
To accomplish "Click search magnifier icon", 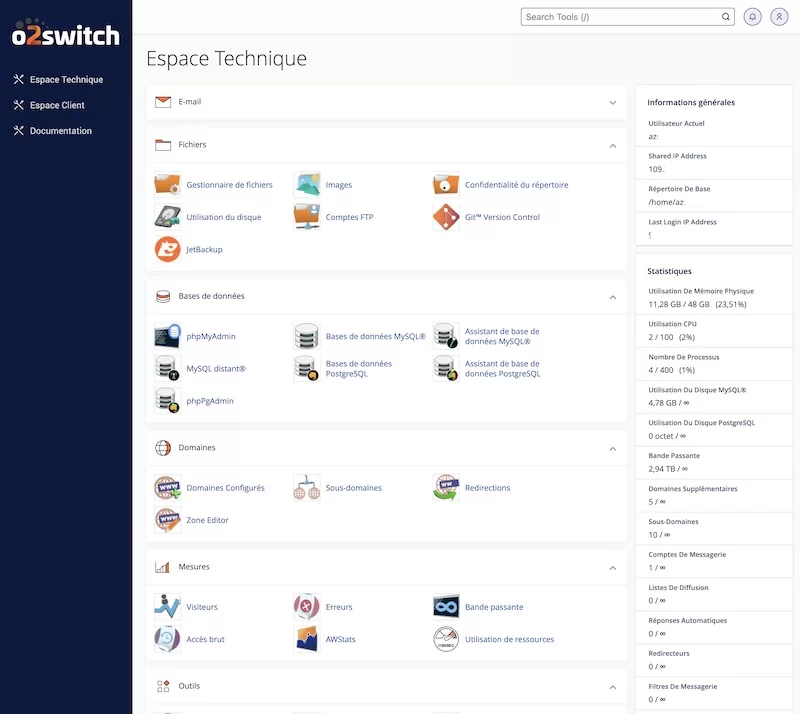I will coord(726,17).
